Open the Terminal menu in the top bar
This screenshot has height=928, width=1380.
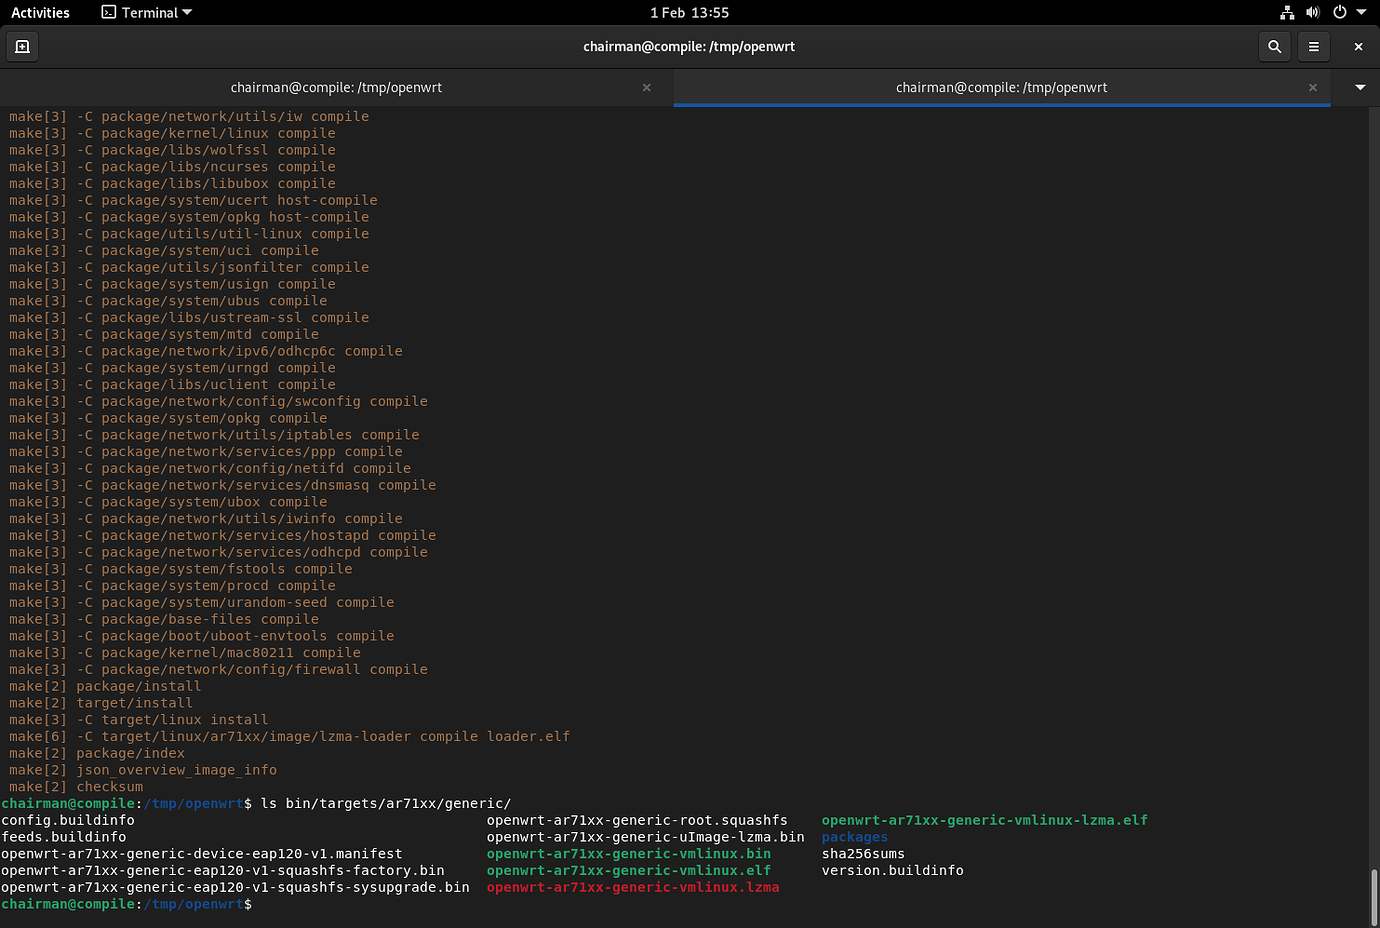(x=146, y=12)
